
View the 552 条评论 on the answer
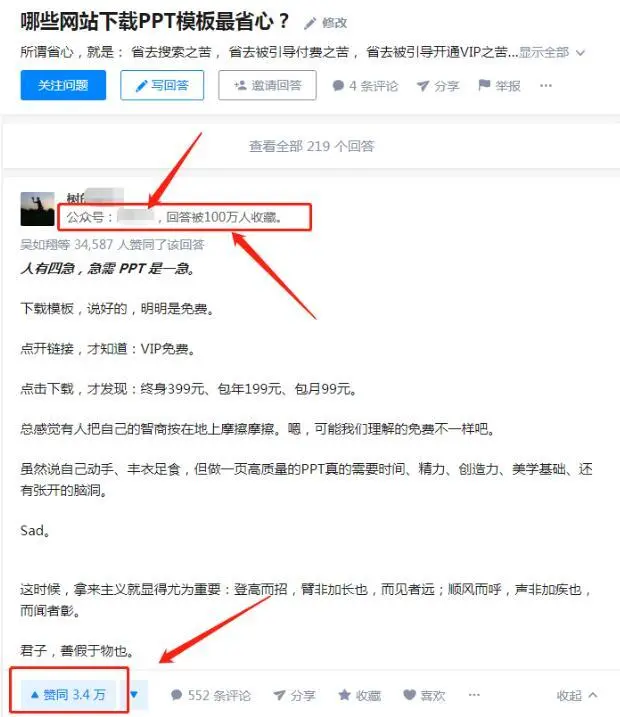point(211,695)
